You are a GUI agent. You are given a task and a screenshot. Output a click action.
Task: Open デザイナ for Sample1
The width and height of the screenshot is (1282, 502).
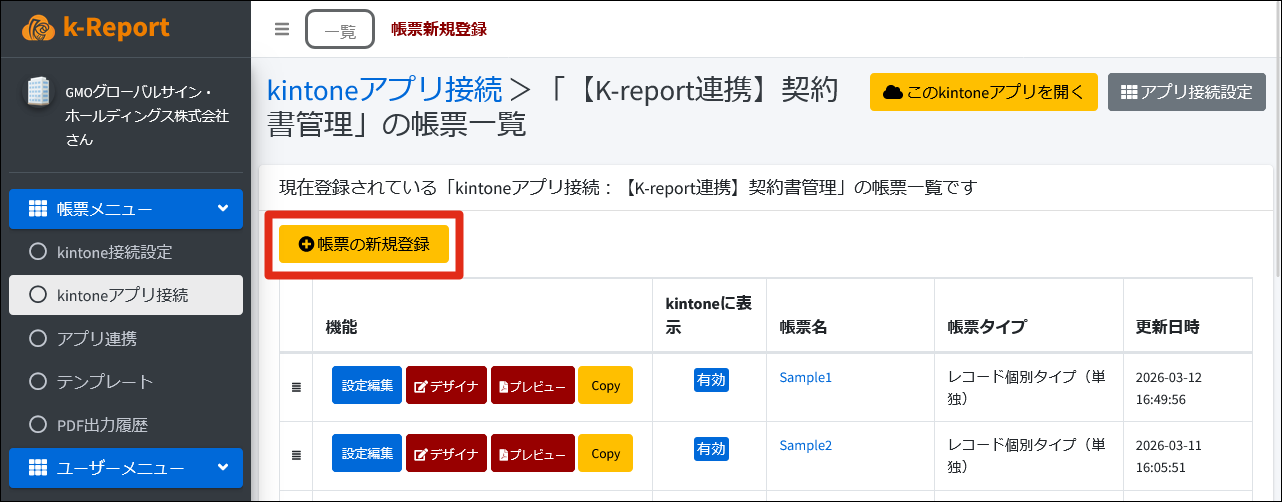pyautogui.click(x=446, y=386)
